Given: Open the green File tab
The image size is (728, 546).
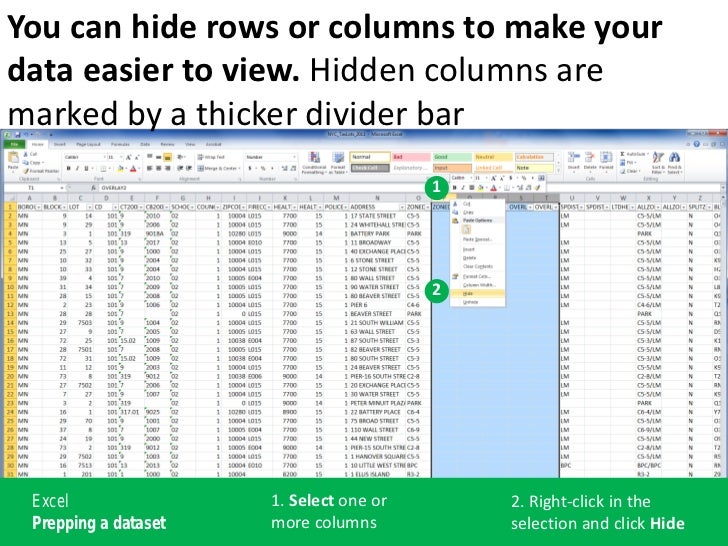Looking at the screenshot, I should click(x=13, y=145).
